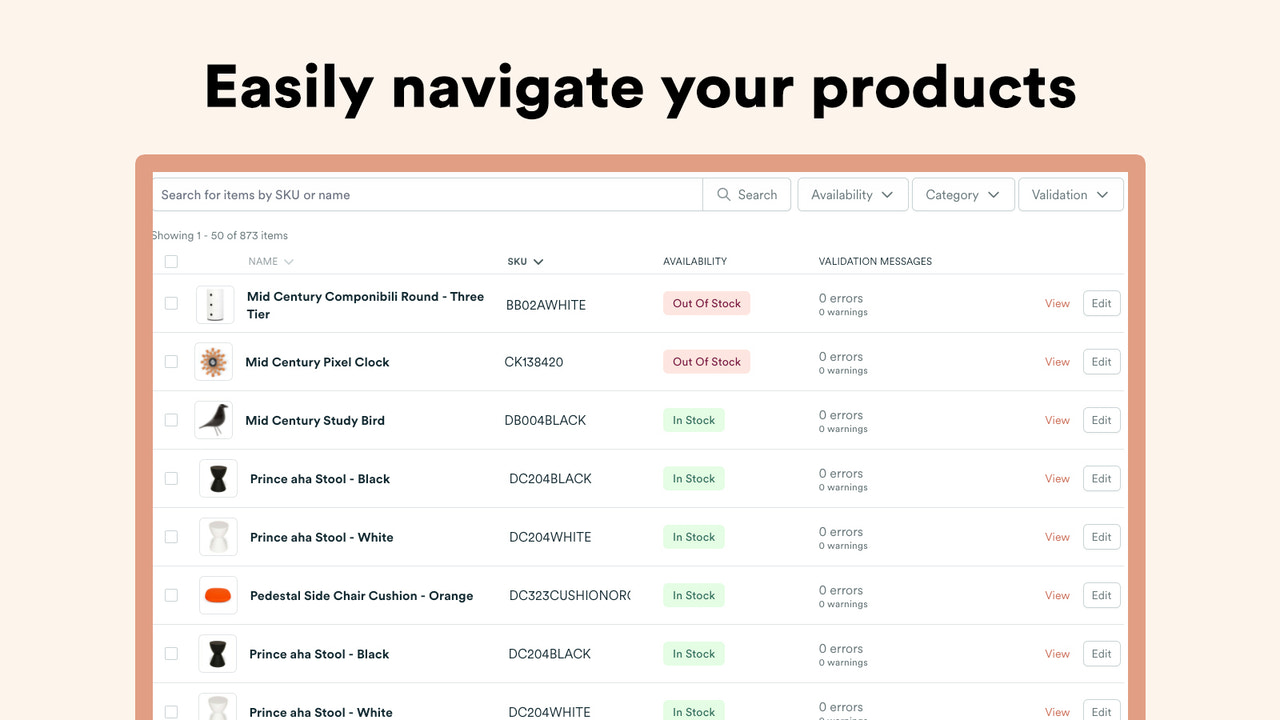View the Mid Century Pixel Clock product

coord(1056,361)
